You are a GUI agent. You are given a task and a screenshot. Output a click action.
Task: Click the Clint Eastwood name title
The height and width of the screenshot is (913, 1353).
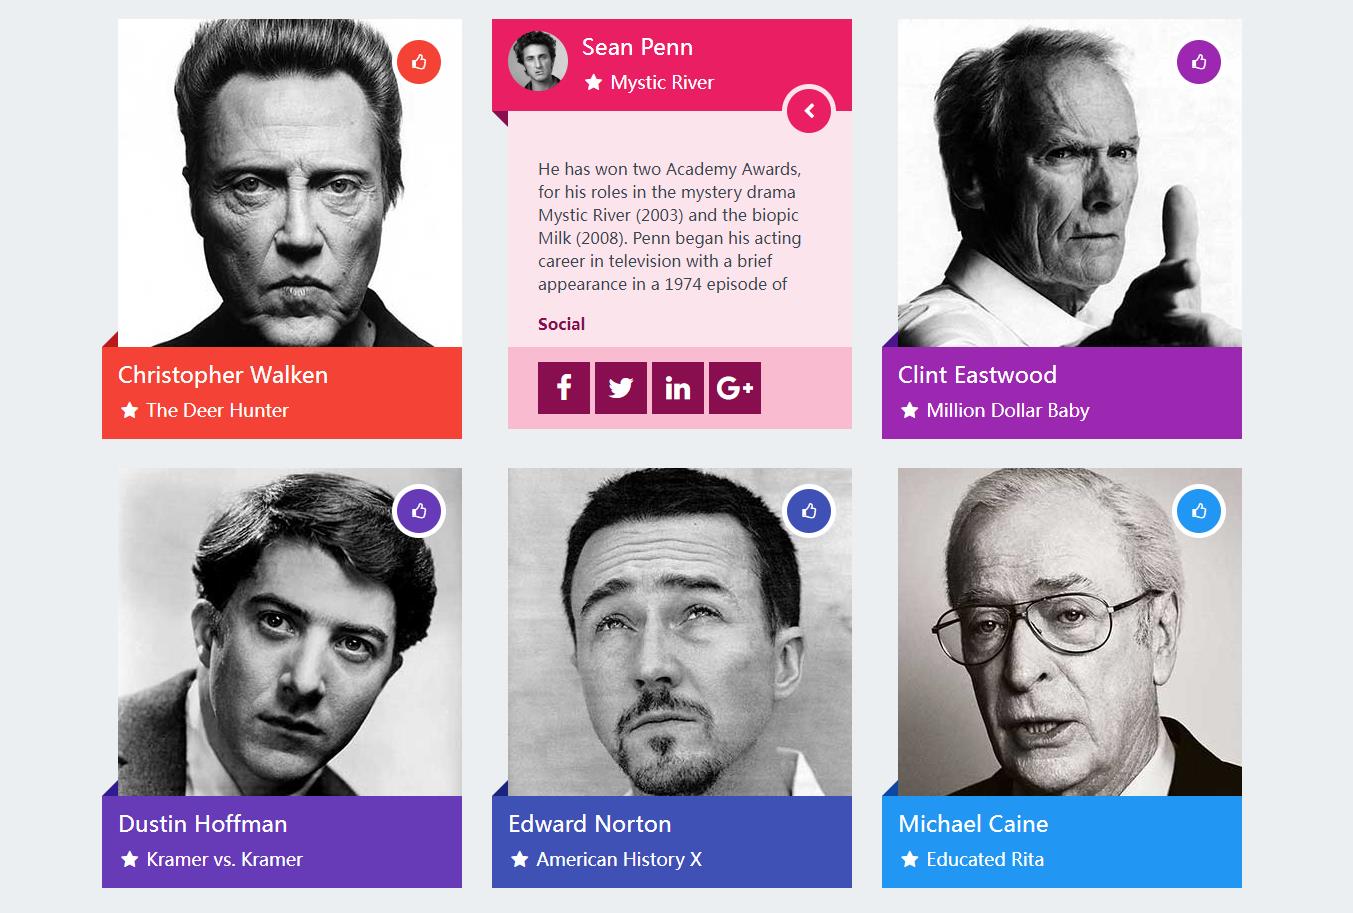[977, 375]
